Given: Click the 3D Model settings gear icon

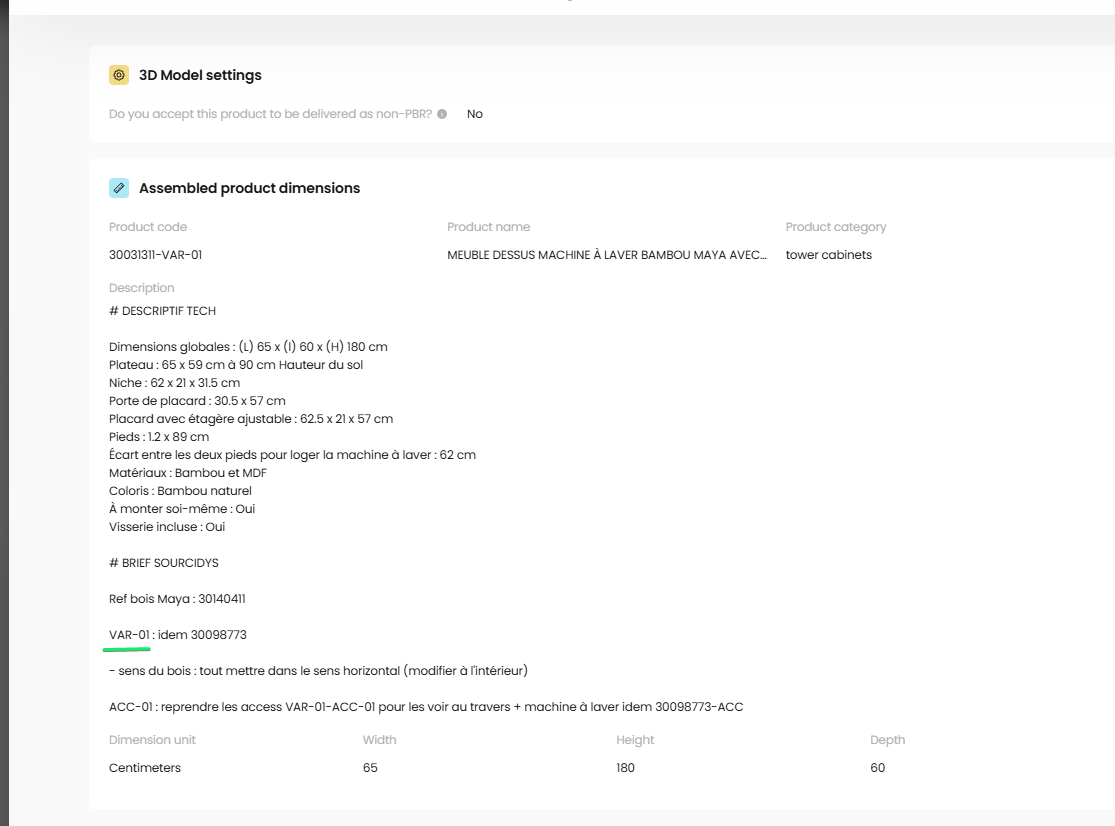Looking at the screenshot, I should click(119, 75).
